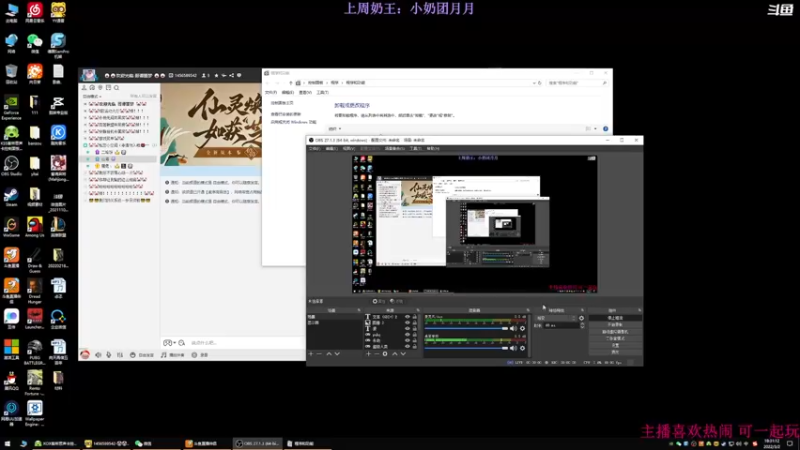
Task: Adjust 麦克风/Aux volume slider in OBS mixer
Action: (x=466, y=329)
